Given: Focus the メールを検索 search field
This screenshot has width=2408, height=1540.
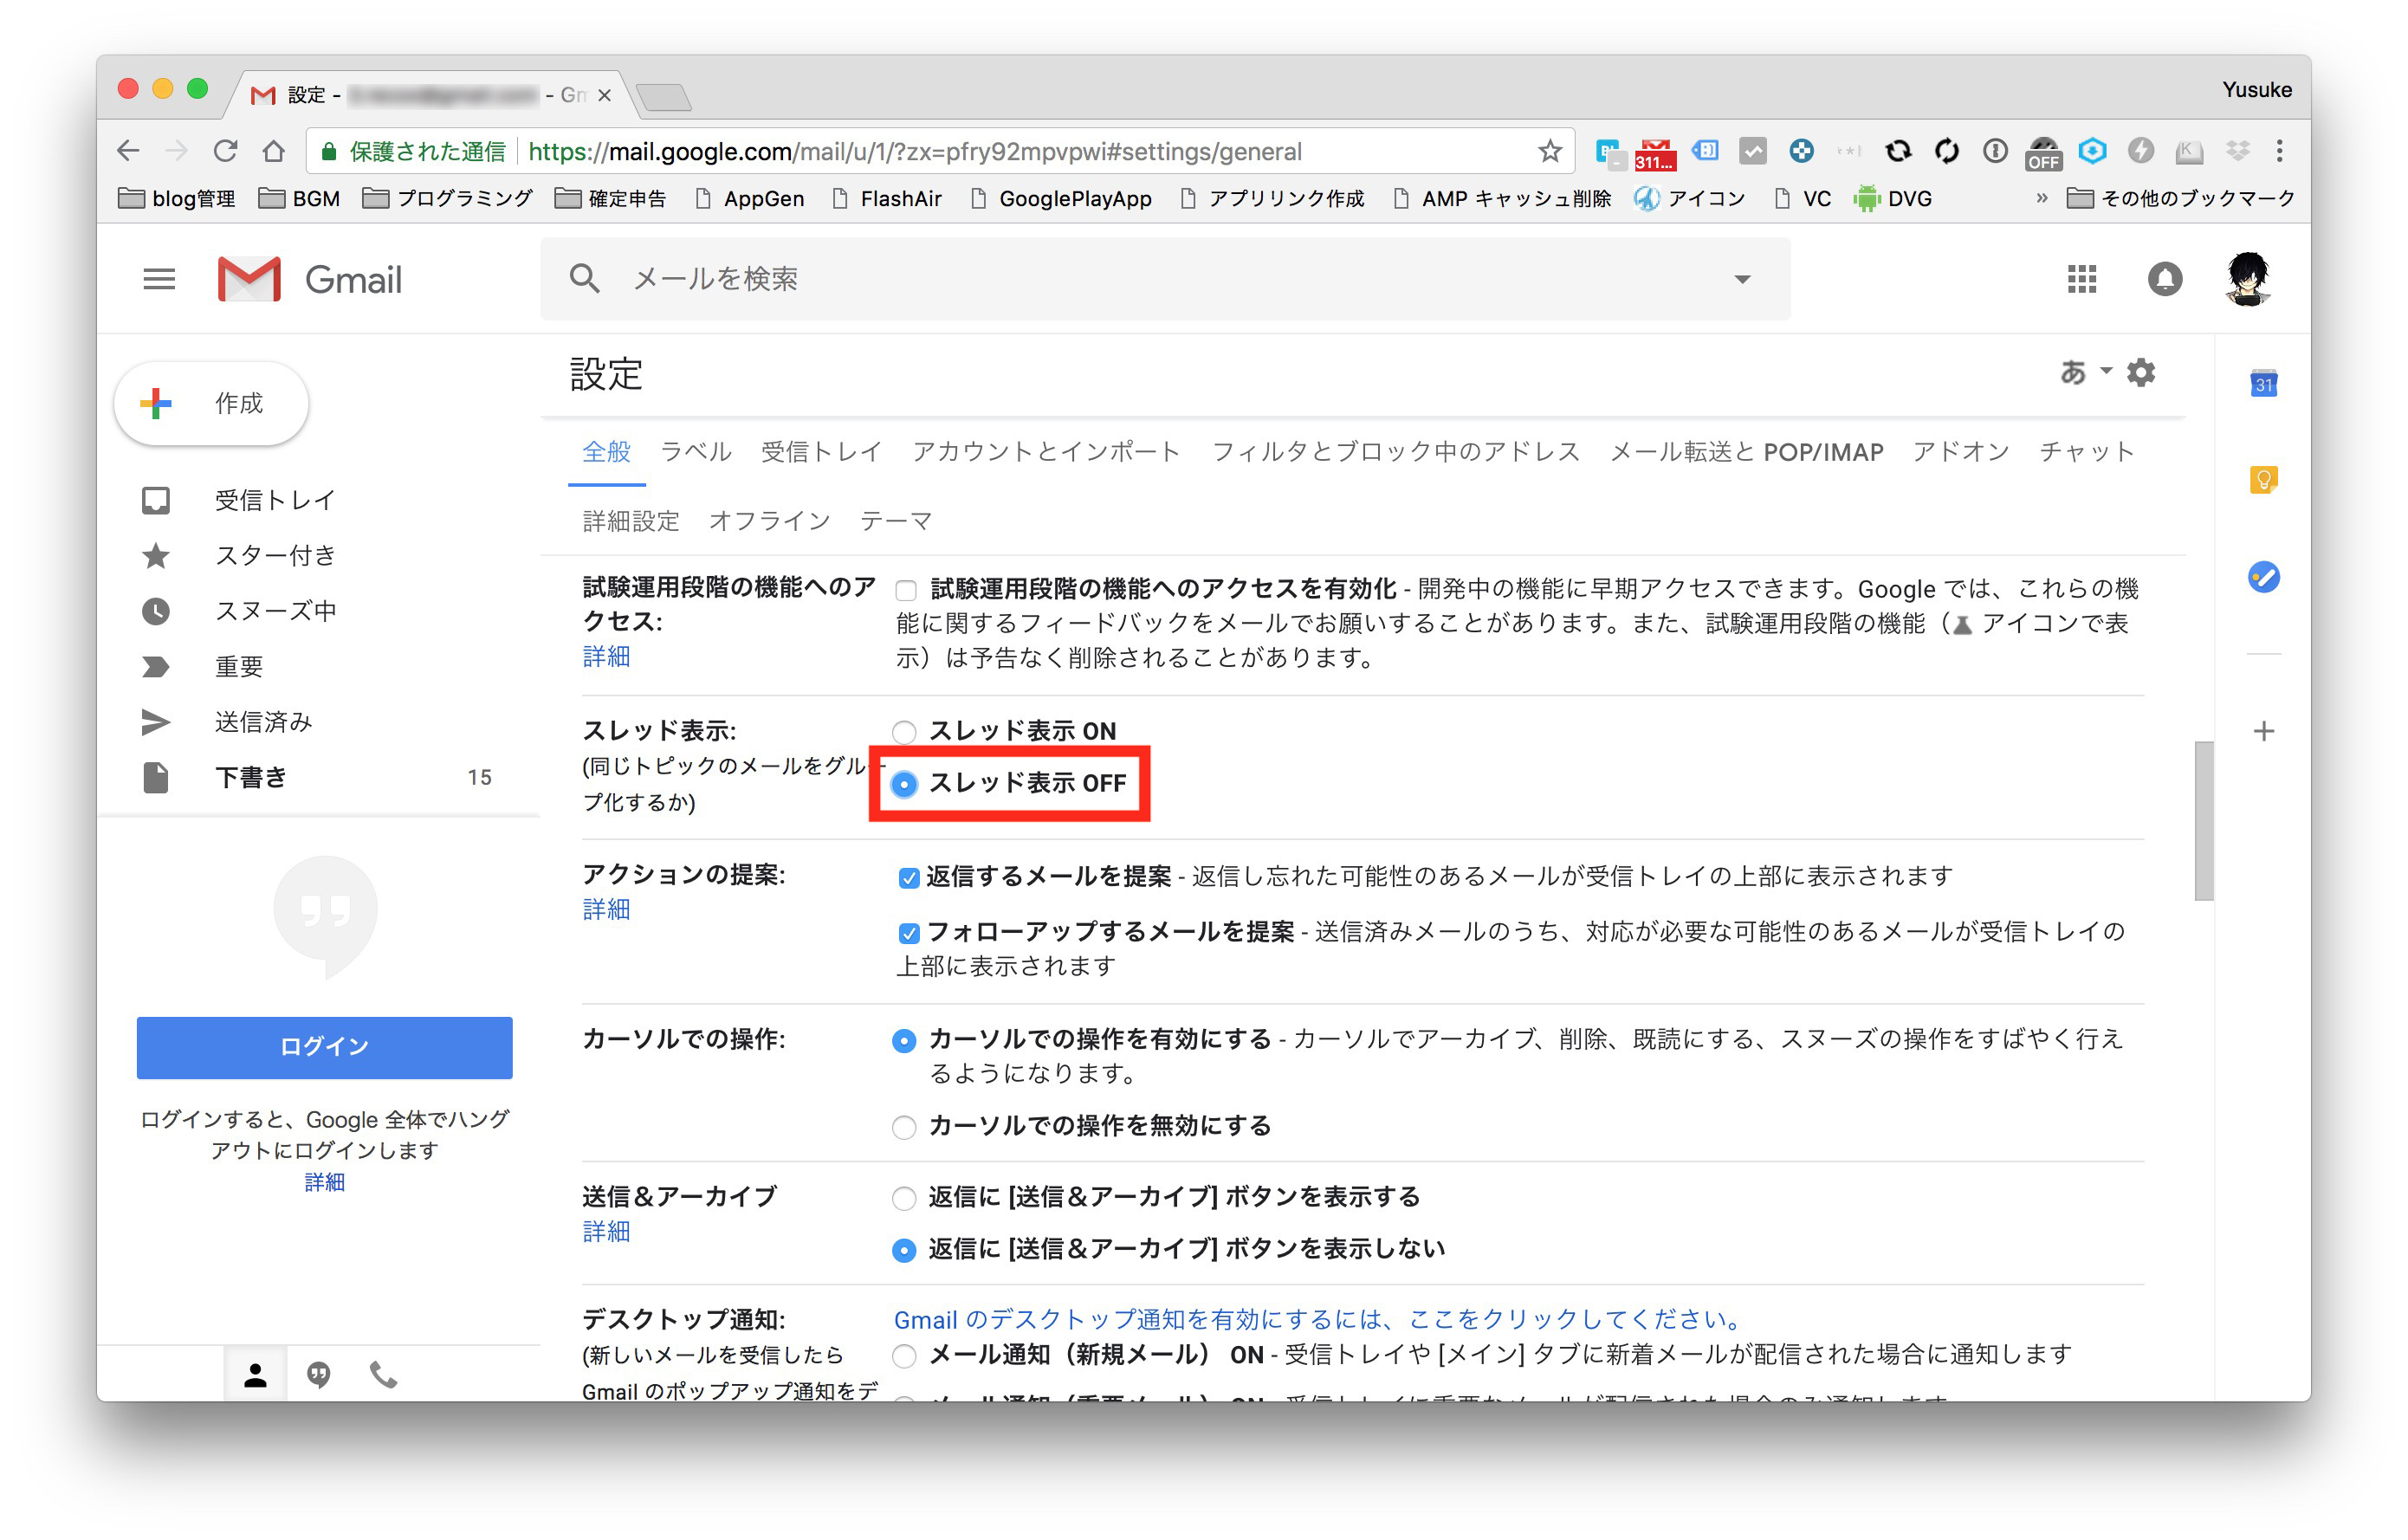Looking at the screenshot, I should pyautogui.click(x=1165, y=279).
